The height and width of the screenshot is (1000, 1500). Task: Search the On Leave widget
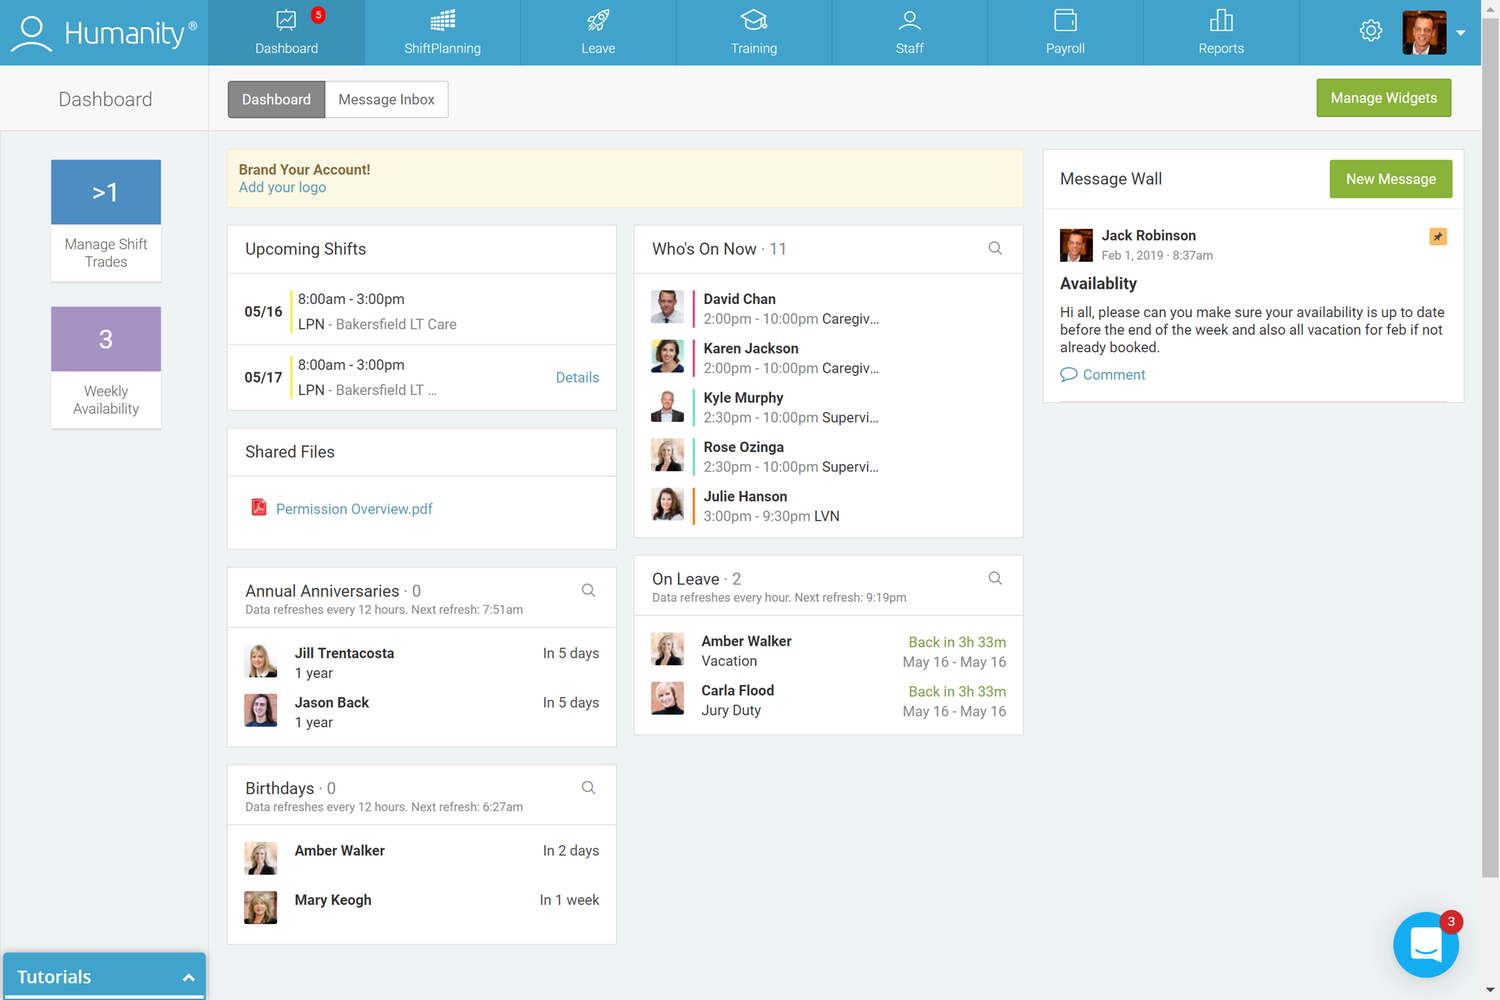pos(995,577)
